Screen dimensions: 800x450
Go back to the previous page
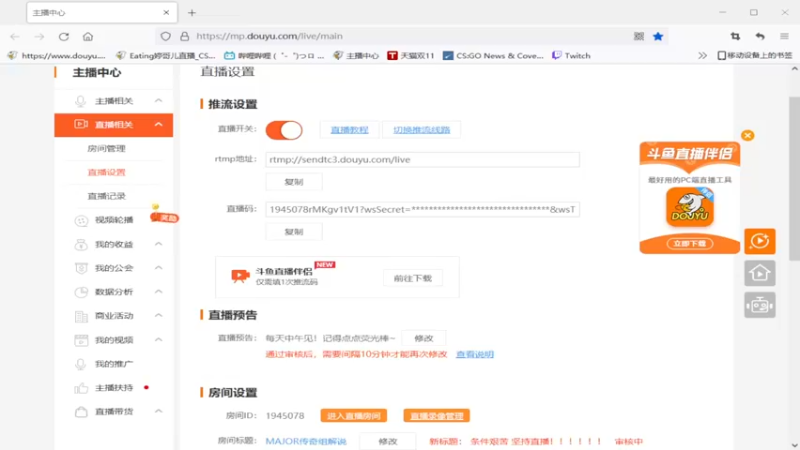(x=15, y=36)
